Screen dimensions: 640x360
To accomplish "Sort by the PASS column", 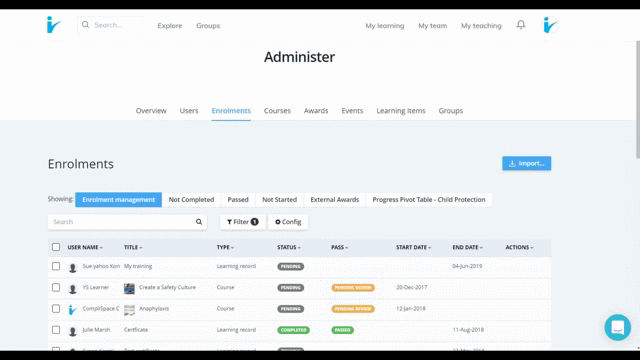I will click(x=340, y=247).
